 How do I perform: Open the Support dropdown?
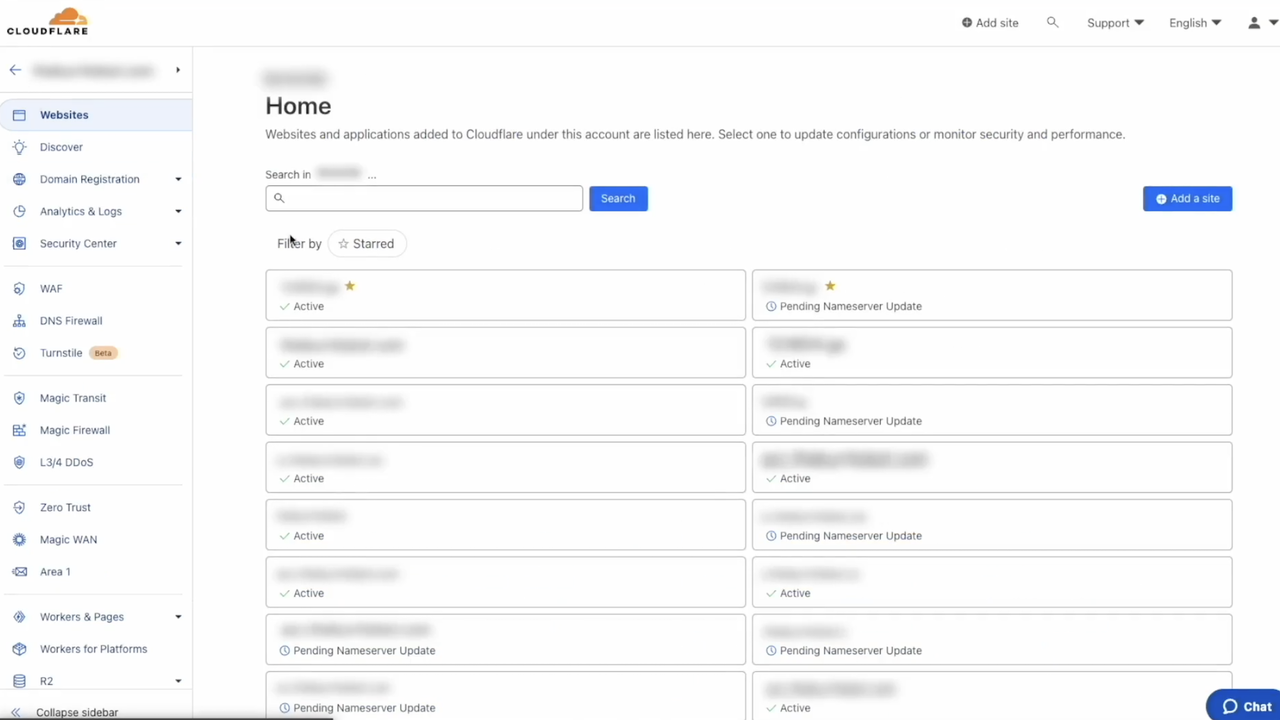tap(1115, 23)
